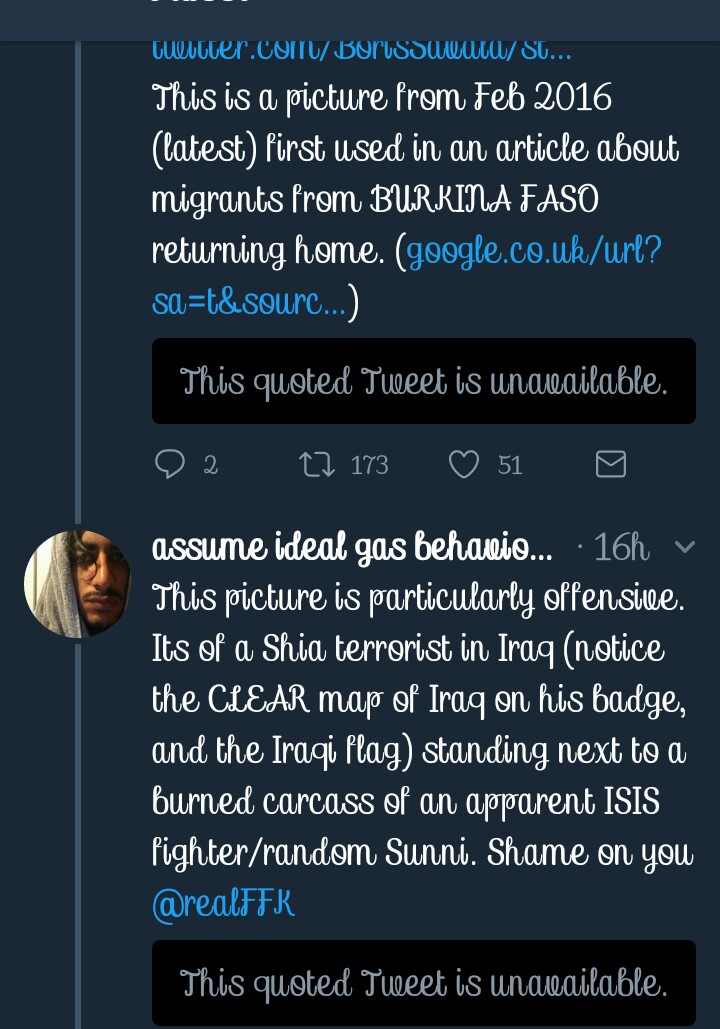Tap the retweet arrows icon
This screenshot has width=720, height=1029.
tap(318, 465)
